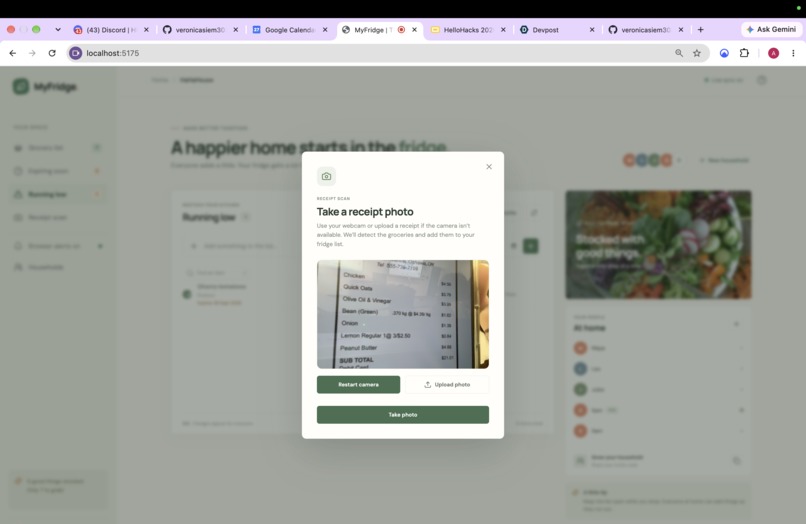Screen dimensions: 806x524
Task: Open the Chrome three-dot menu
Action: tap(793, 53)
